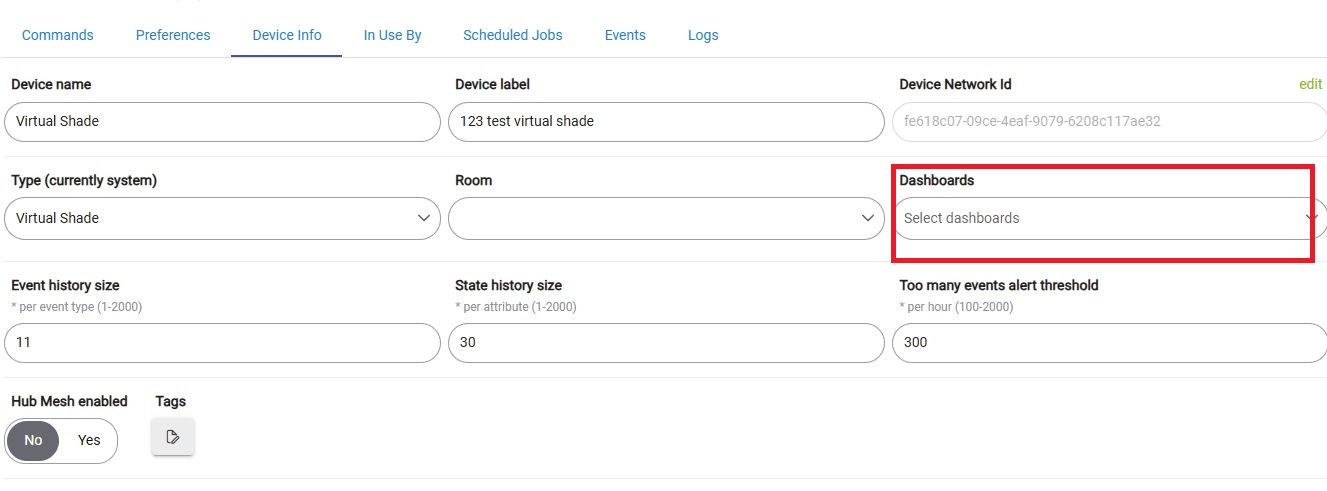The width and height of the screenshot is (1327, 491).
Task: Click the State history size field
Action: click(x=666, y=342)
